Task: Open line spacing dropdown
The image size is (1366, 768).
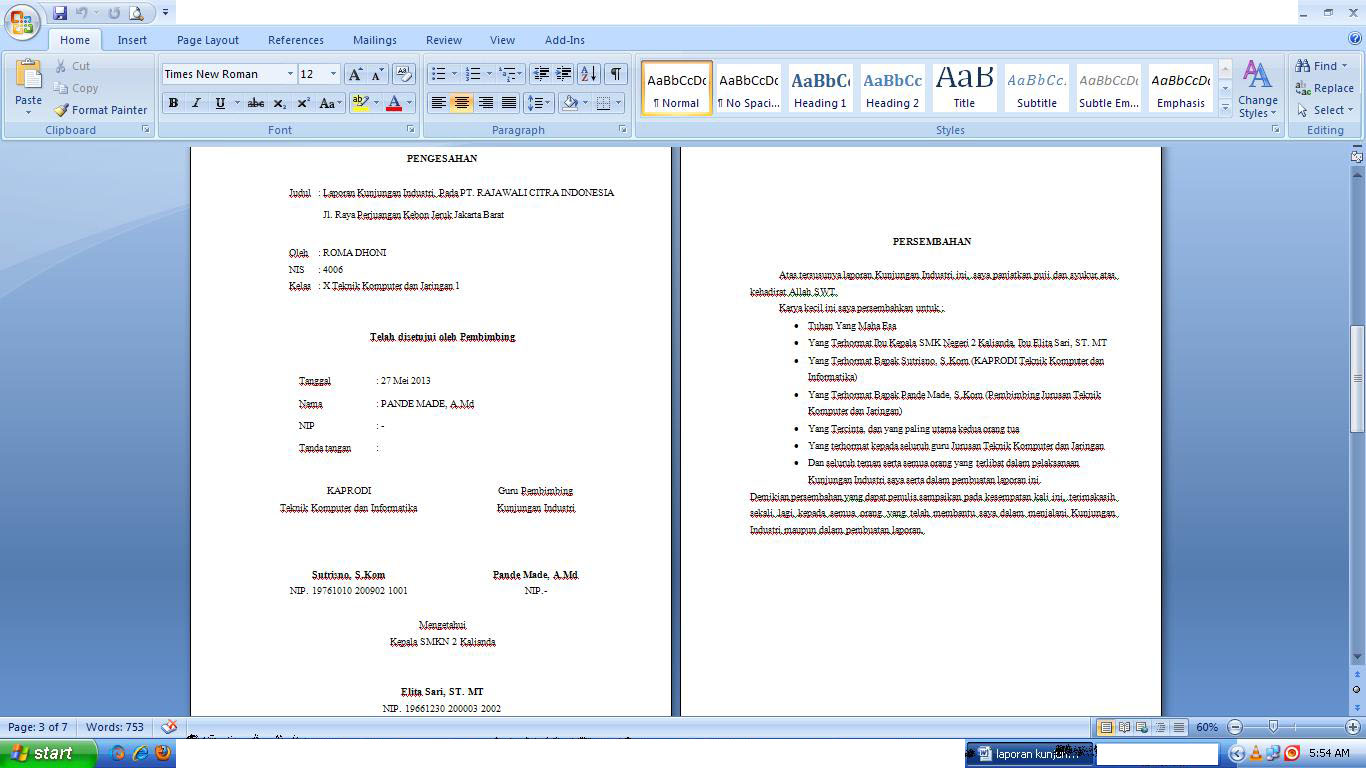Action: 538,103
